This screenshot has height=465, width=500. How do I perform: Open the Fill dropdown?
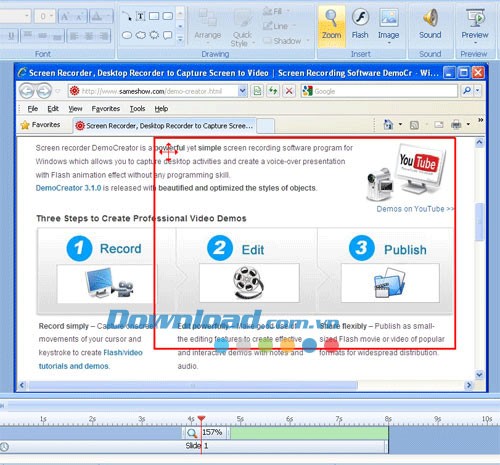276,12
